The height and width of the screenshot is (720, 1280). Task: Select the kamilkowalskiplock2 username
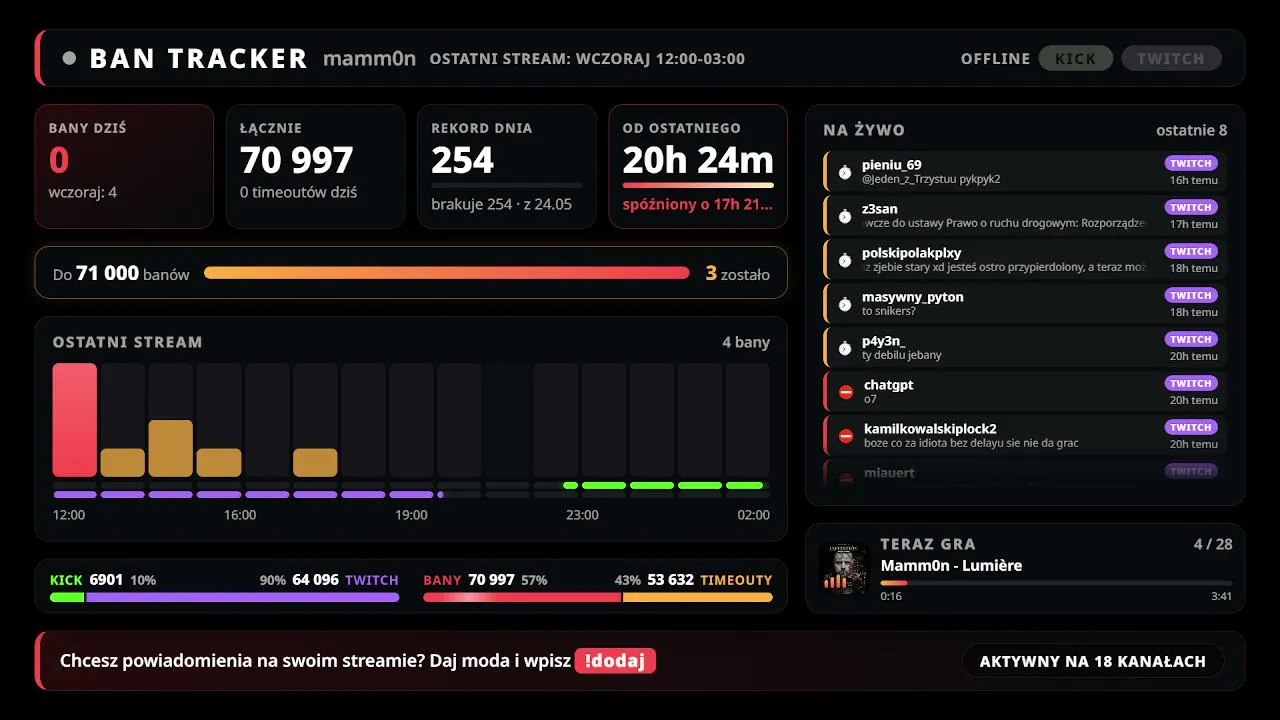(930, 429)
